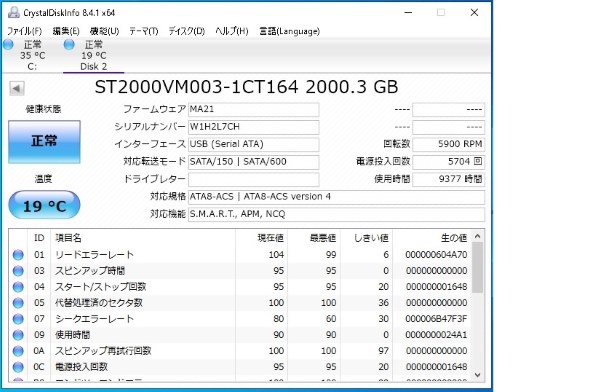Viewport: 596px width, 392px height.
Task: Click the blue status orb for drive C:
Action: pyautogui.click(x=8, y=44)
